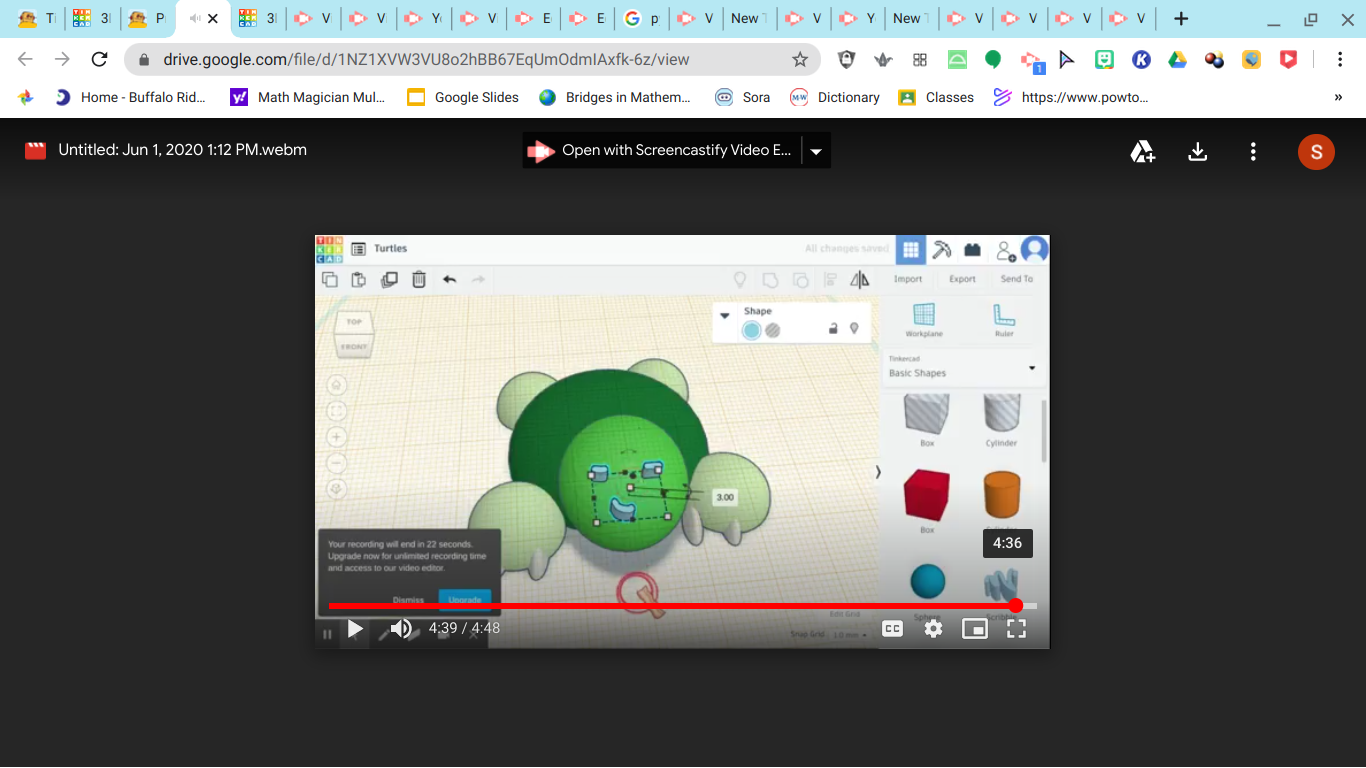Click the file name Untitled: Jun 1, 2020
The image size is (1366, 768).
pos(182,150)
